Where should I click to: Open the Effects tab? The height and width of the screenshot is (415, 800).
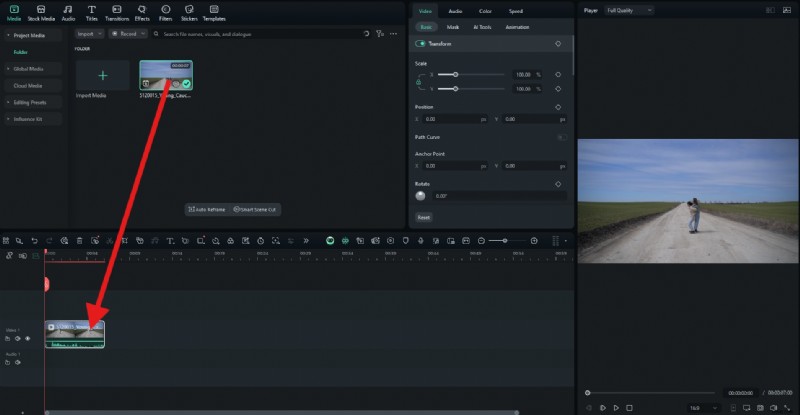click(x=142, y=13)
